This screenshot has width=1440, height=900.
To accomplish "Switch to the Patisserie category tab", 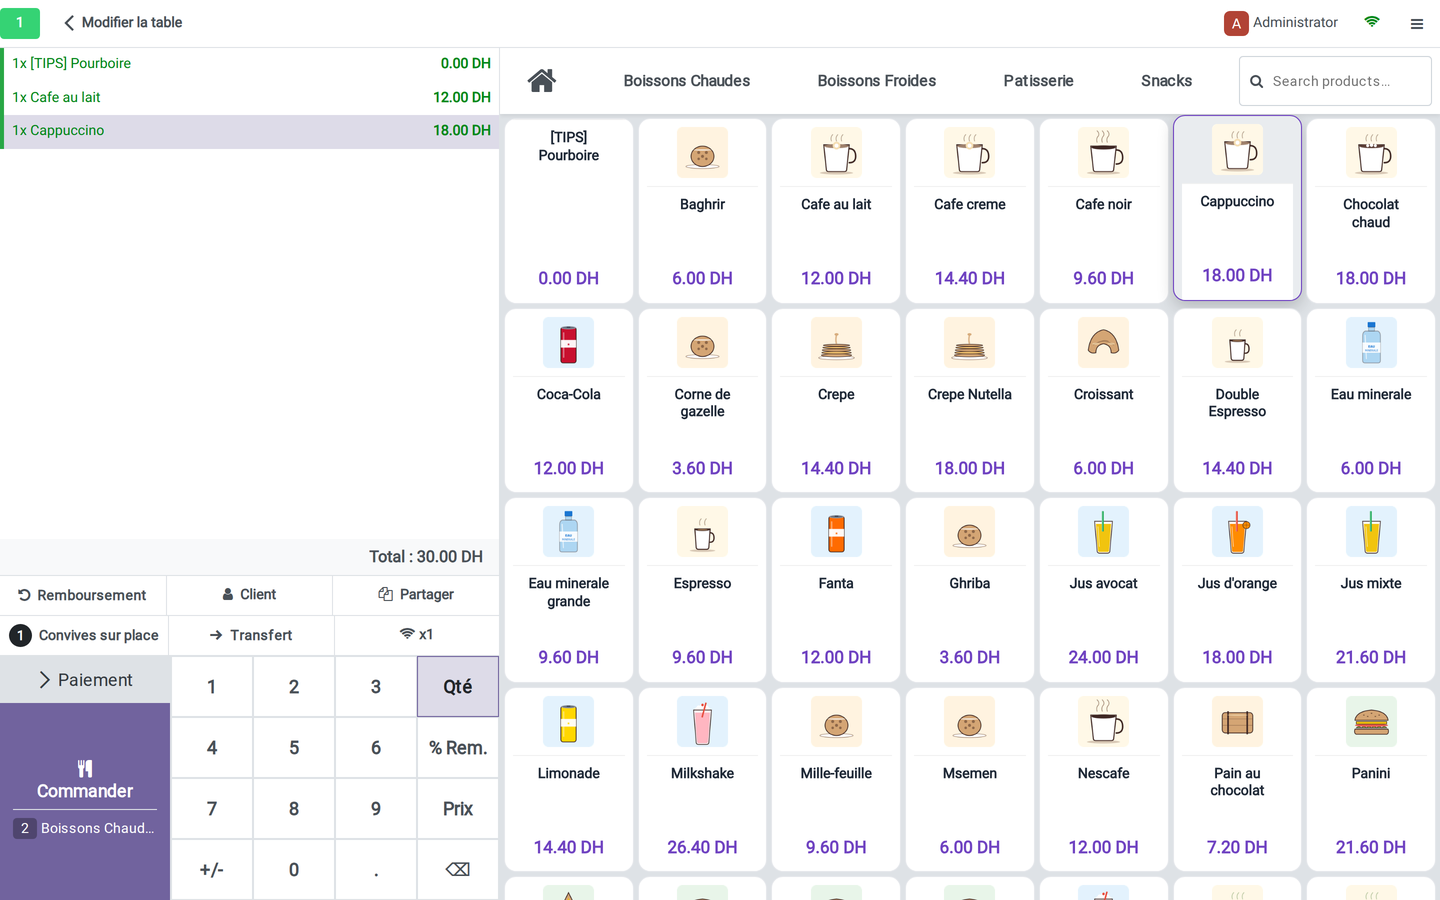I will tap(1038, 81).
